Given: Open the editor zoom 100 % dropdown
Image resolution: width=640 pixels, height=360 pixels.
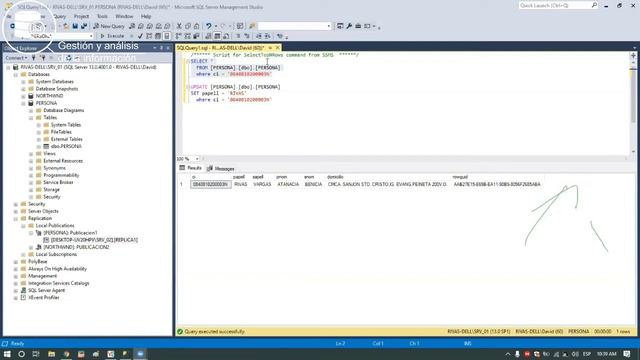Looking at the screenshot, I should (x=197, y=159).
